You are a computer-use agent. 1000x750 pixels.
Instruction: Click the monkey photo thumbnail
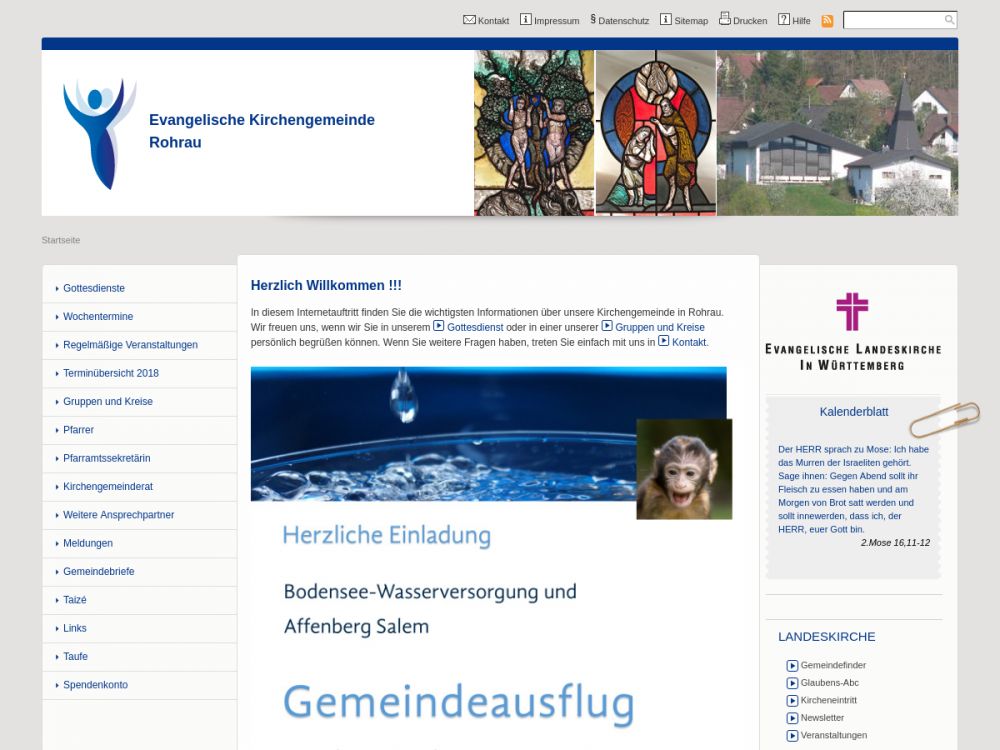[684, 469]
